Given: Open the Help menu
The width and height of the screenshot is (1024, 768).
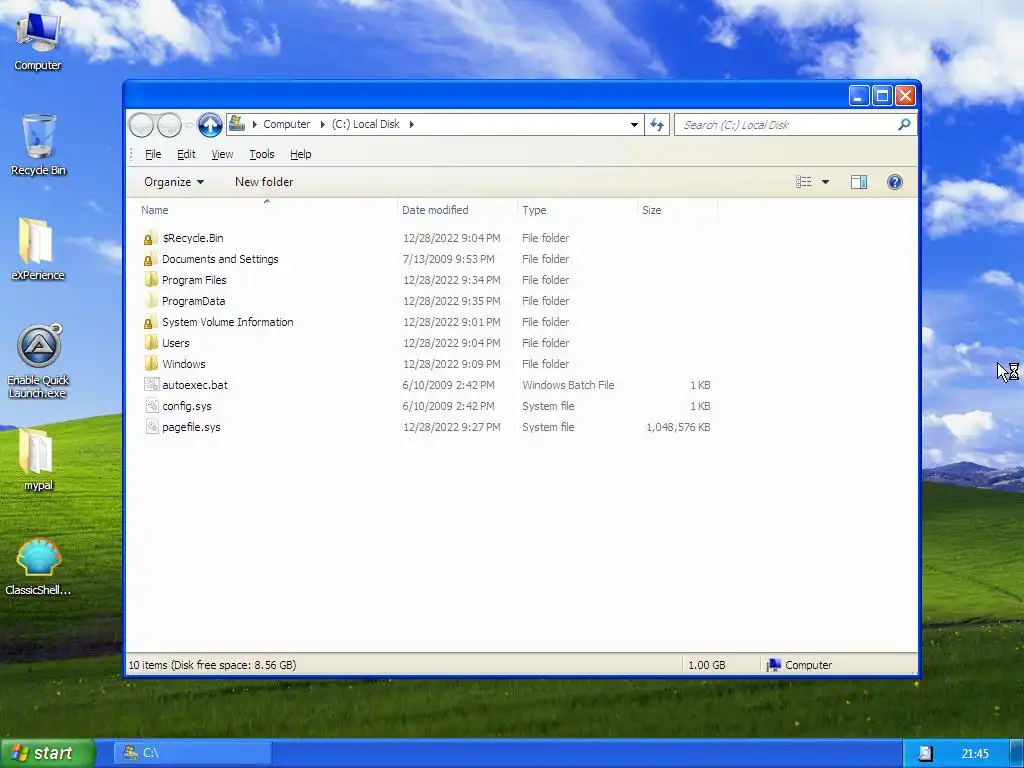Looking at the screenshot, I should click(300, 154).
